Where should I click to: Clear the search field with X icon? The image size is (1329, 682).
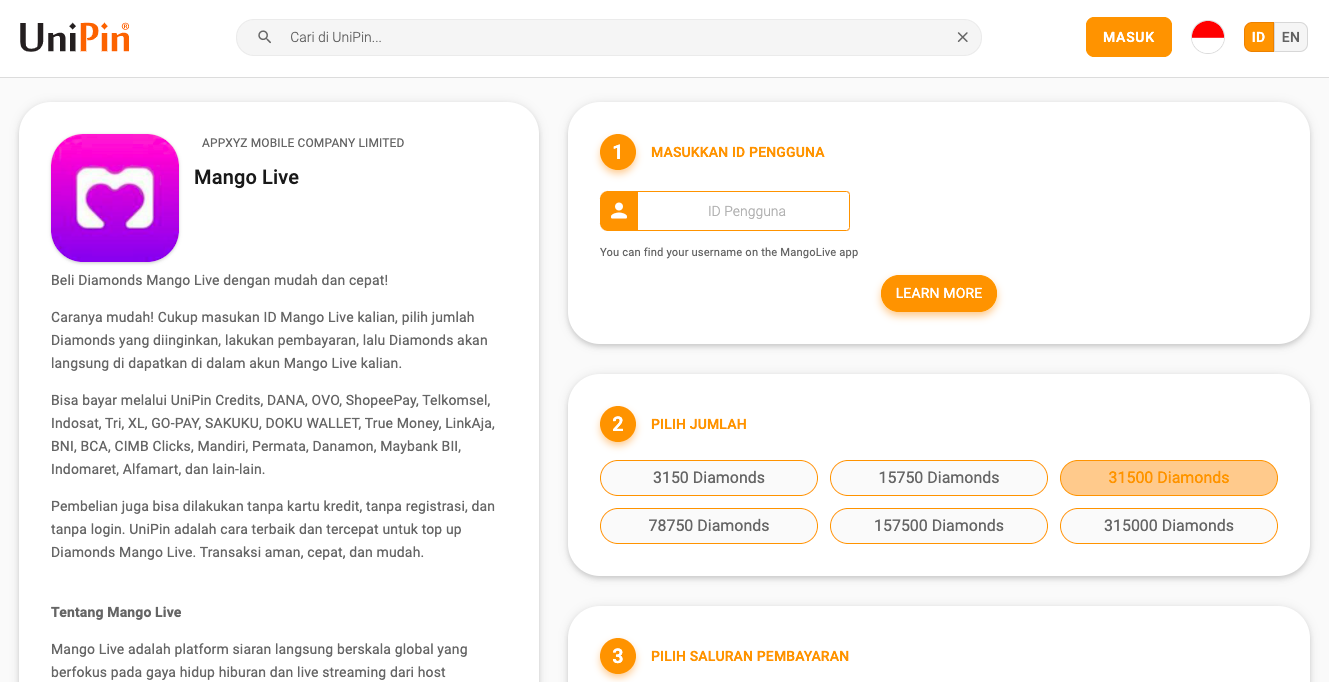(x=962, y=37)
